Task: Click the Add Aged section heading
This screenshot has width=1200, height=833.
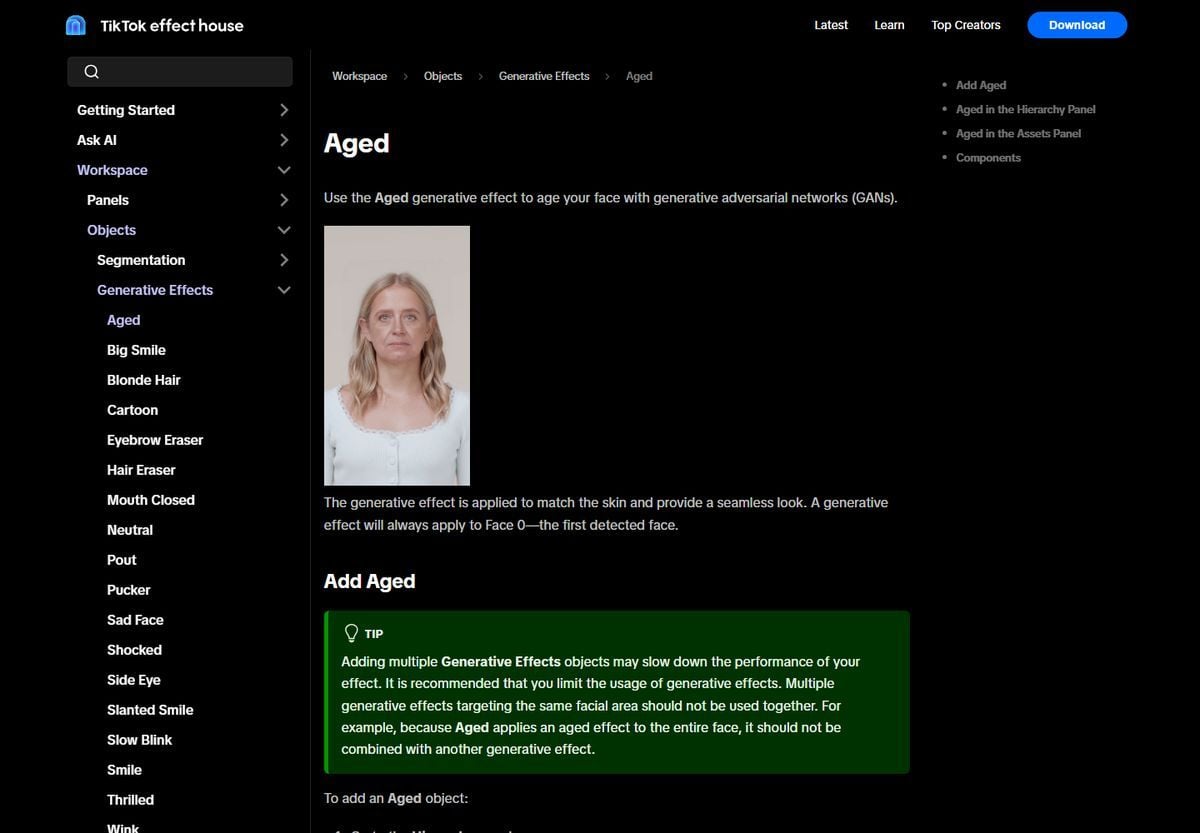Action: (x=370, y=581)
